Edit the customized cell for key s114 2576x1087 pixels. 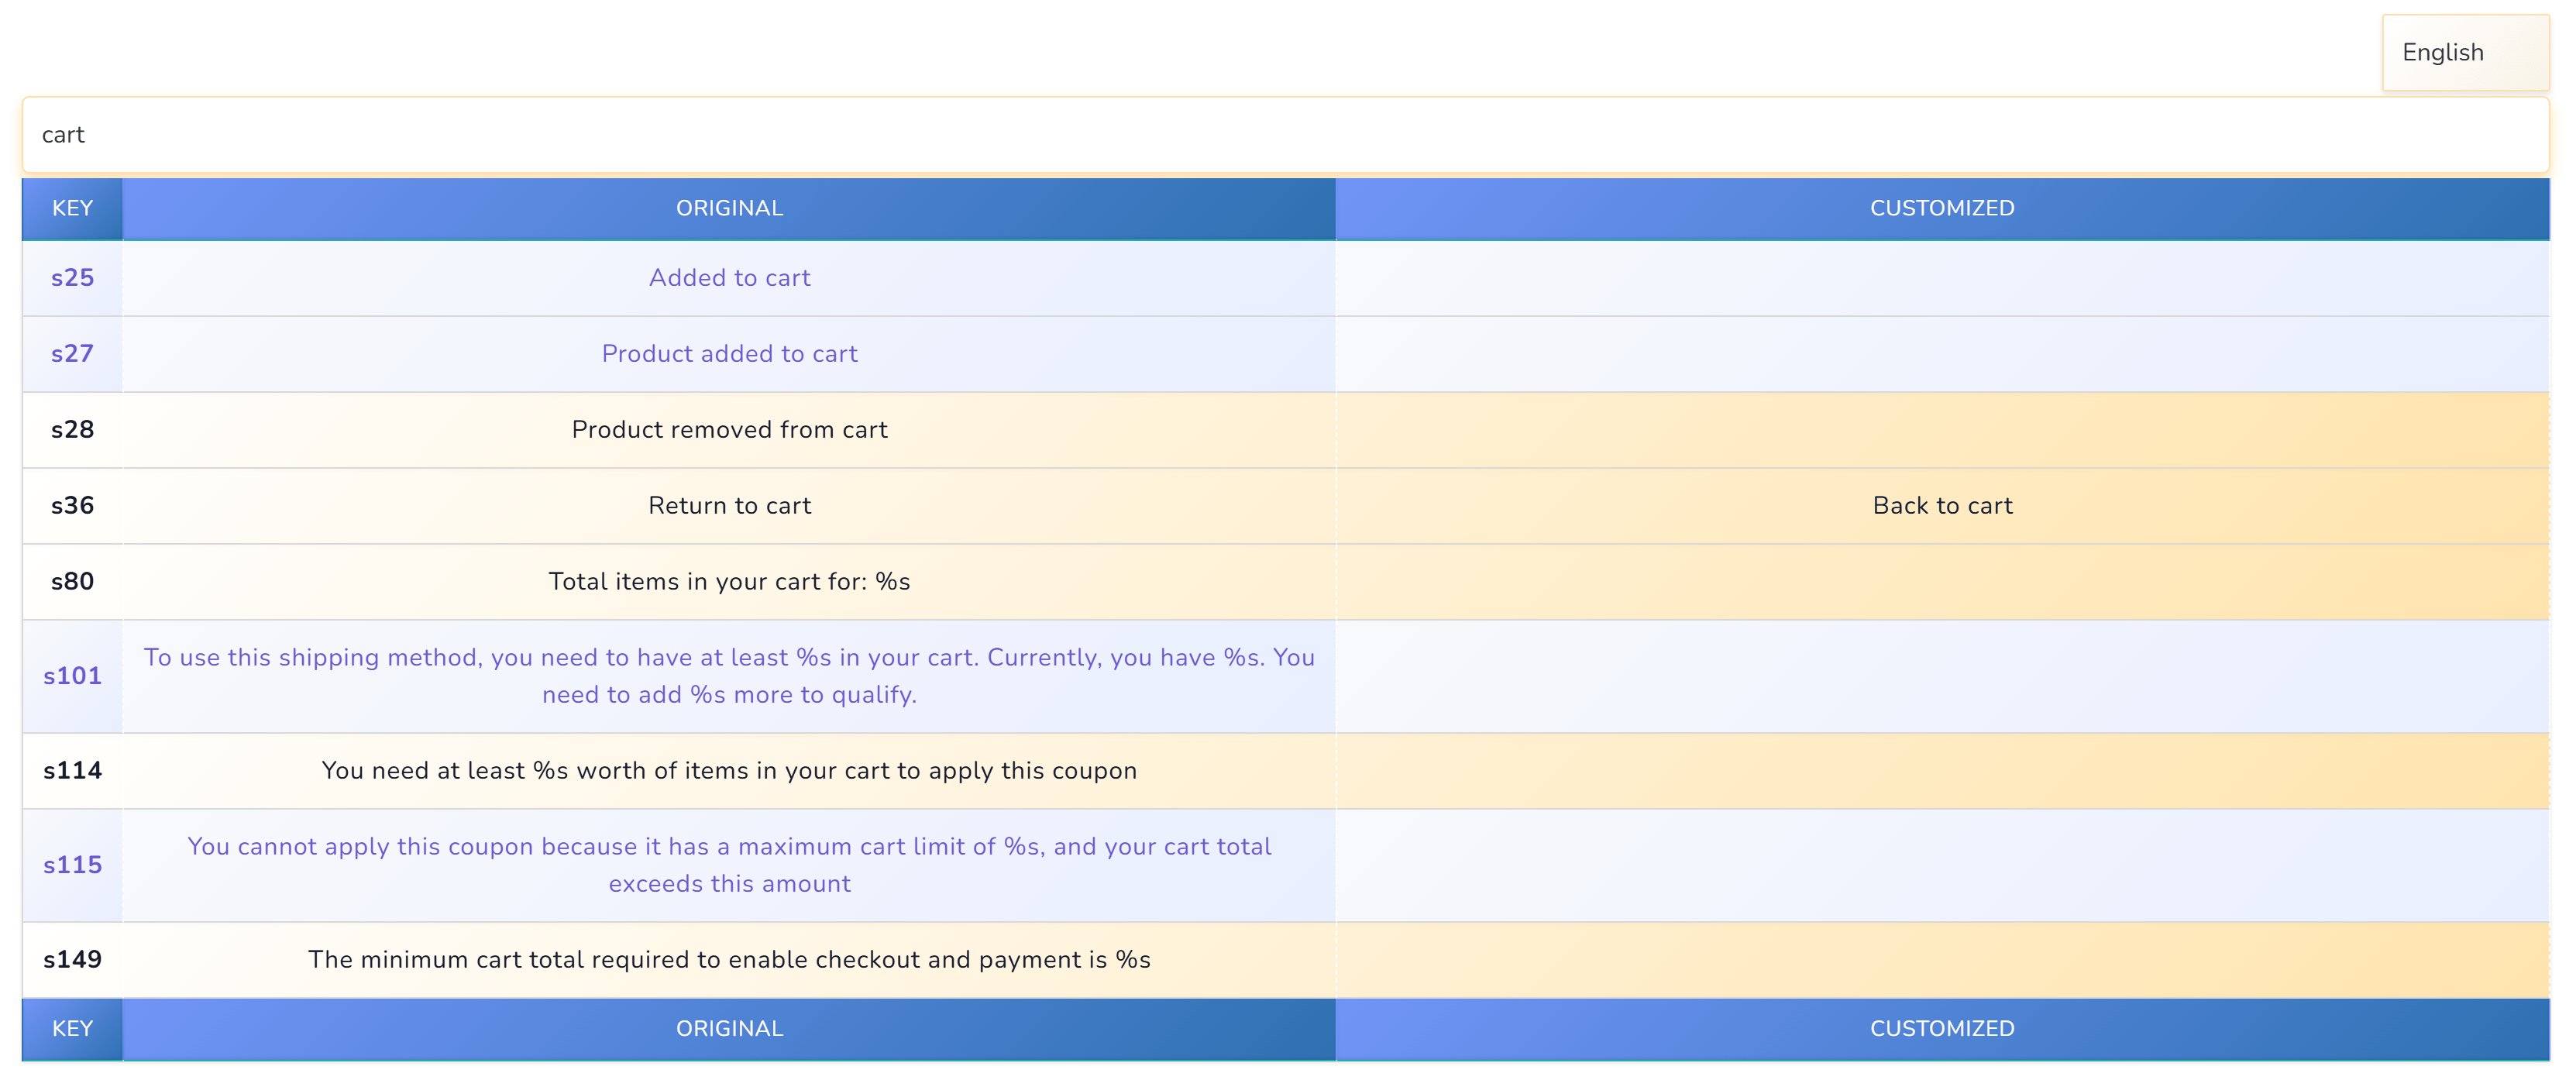pyautogui.click(x=1941, y=771)
